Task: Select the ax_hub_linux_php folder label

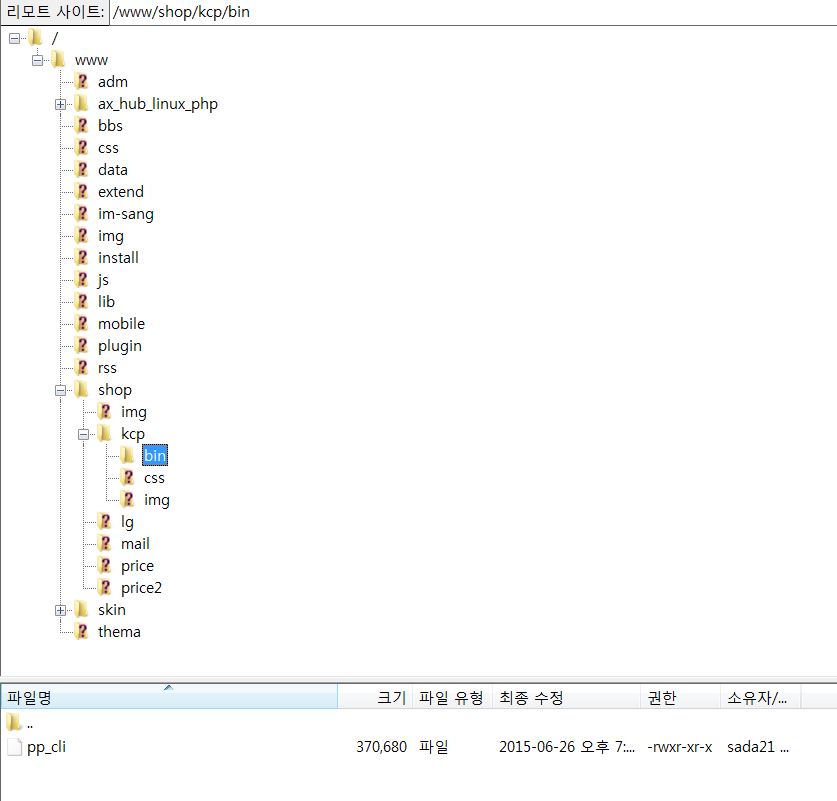Action: [157, 104]
